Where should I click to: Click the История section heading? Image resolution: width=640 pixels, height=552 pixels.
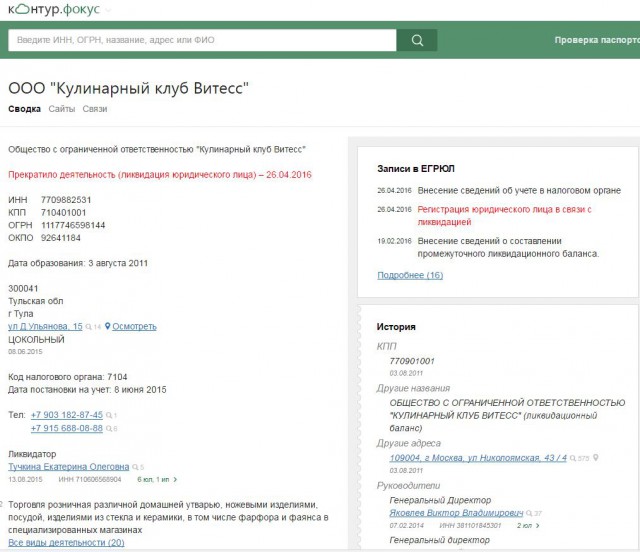pos(396,327)
